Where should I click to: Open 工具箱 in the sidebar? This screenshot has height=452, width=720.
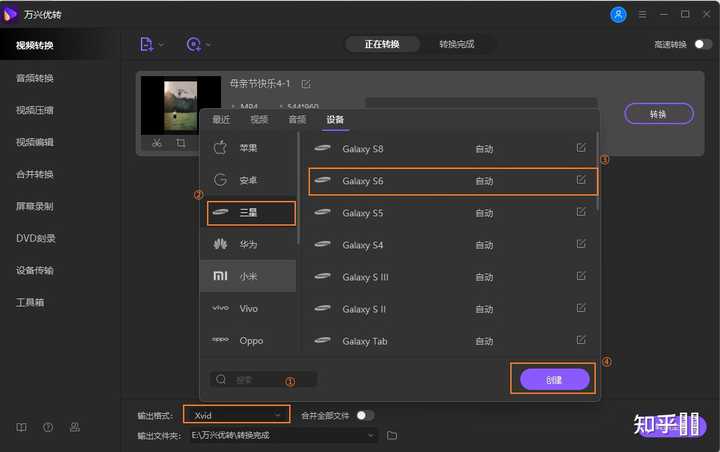(x=30, y=302)
